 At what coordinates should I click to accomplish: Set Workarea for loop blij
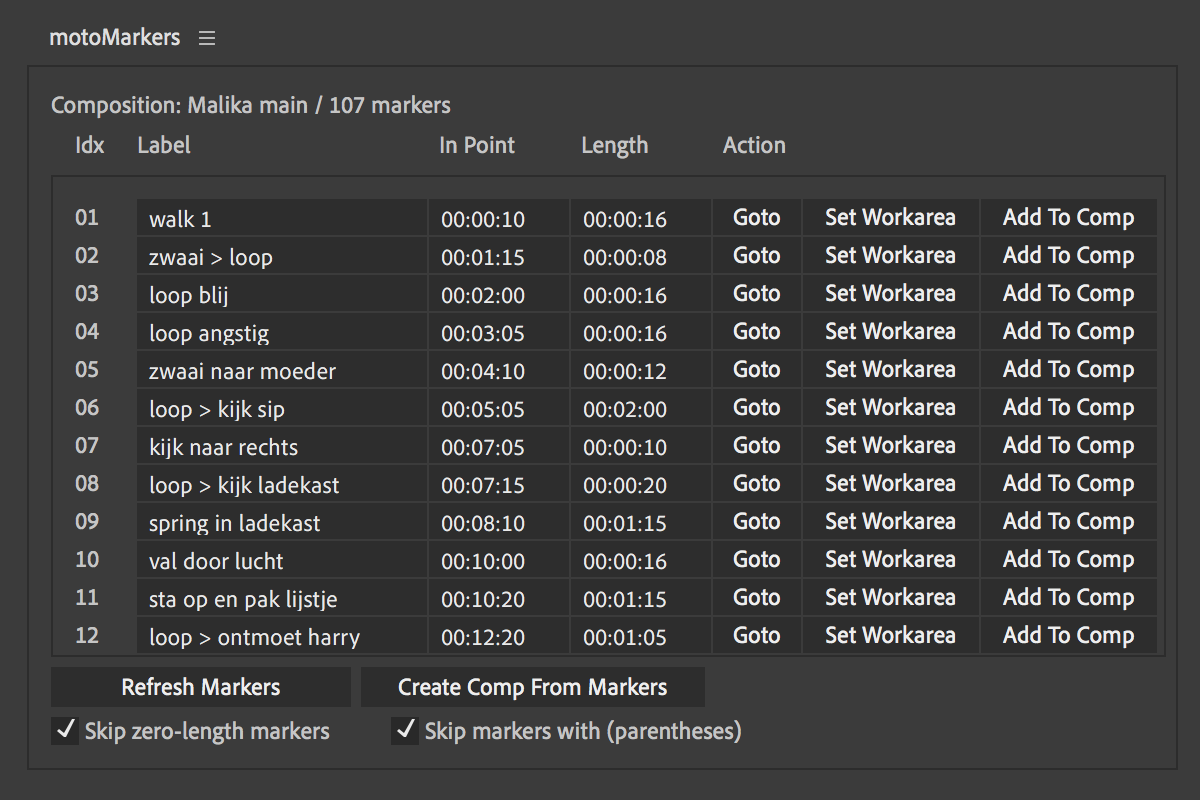click(890, 294)
